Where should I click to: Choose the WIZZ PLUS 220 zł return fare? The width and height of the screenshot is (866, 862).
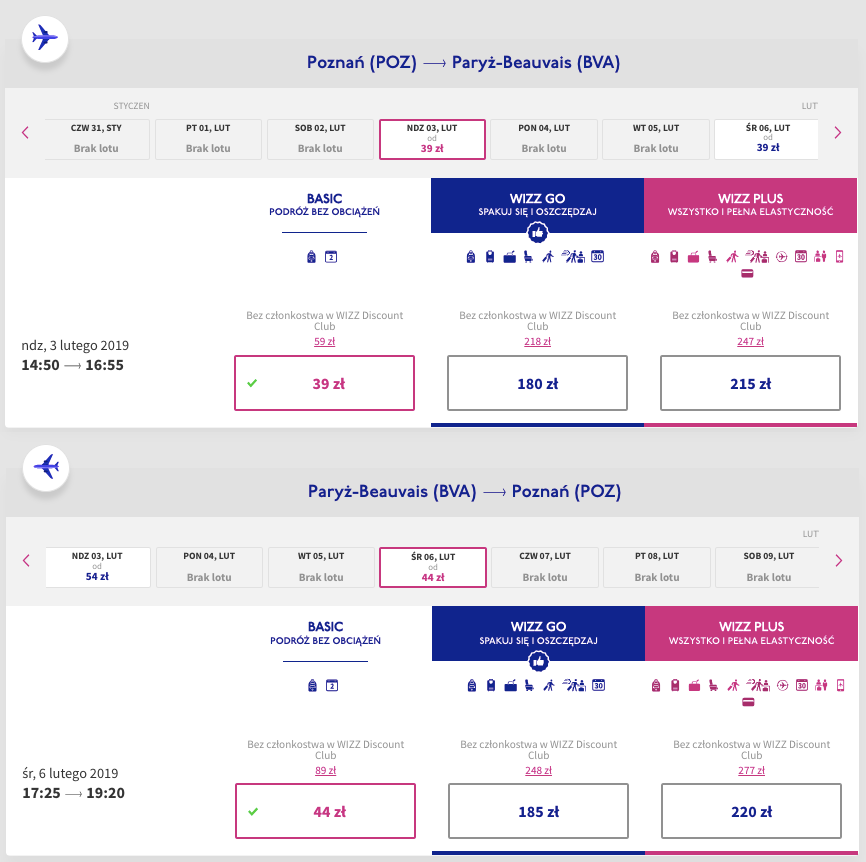pyautogui.click(x=751, y=811)
